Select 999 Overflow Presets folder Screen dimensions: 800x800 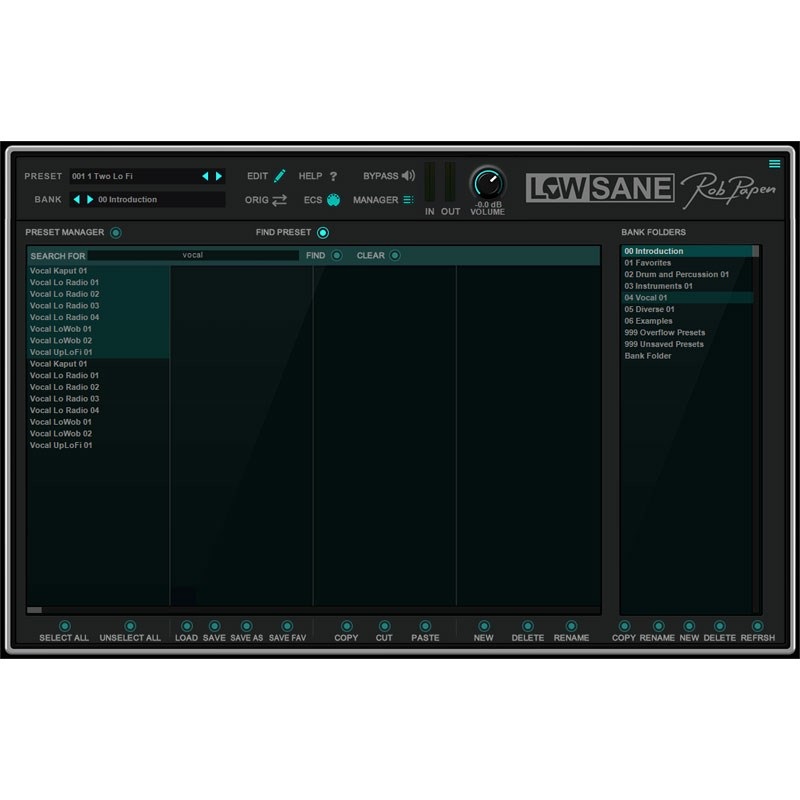pyautogui.click(x=687, y=333)
